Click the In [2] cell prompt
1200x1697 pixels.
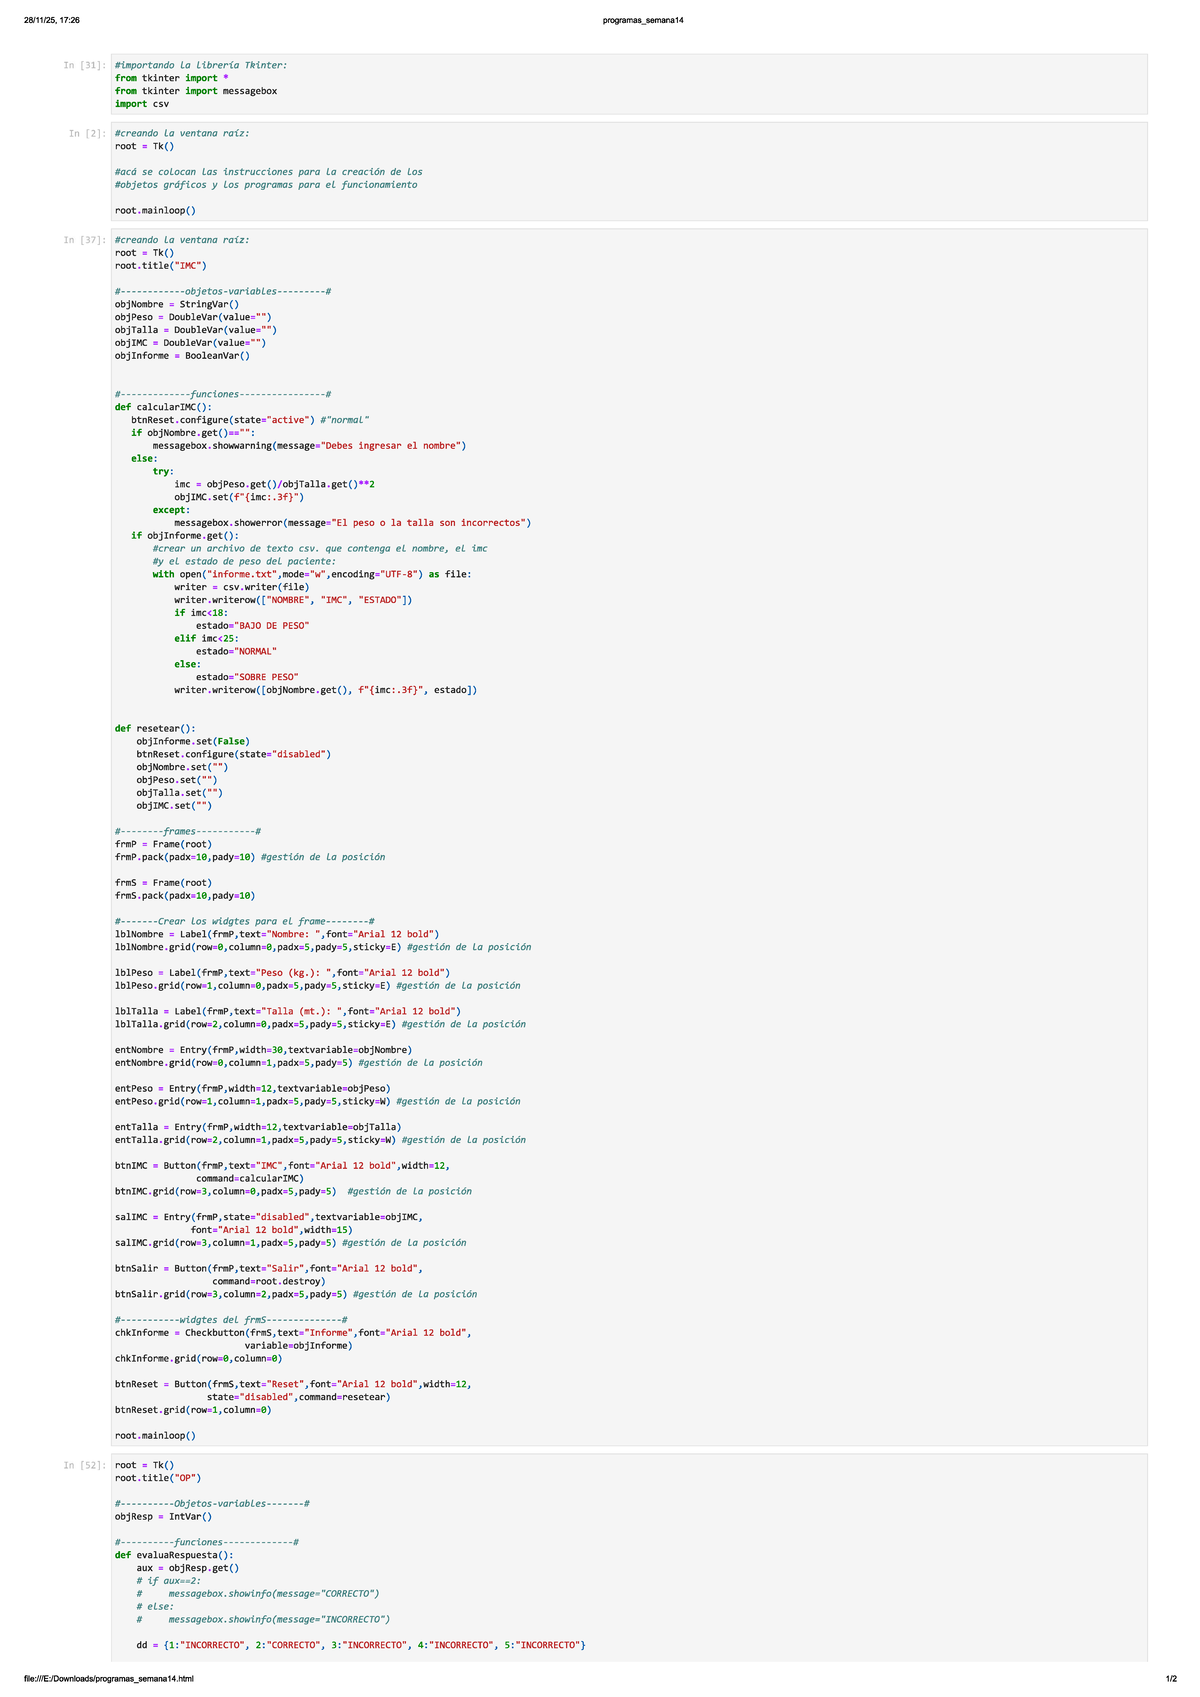[x=87, y=133]
